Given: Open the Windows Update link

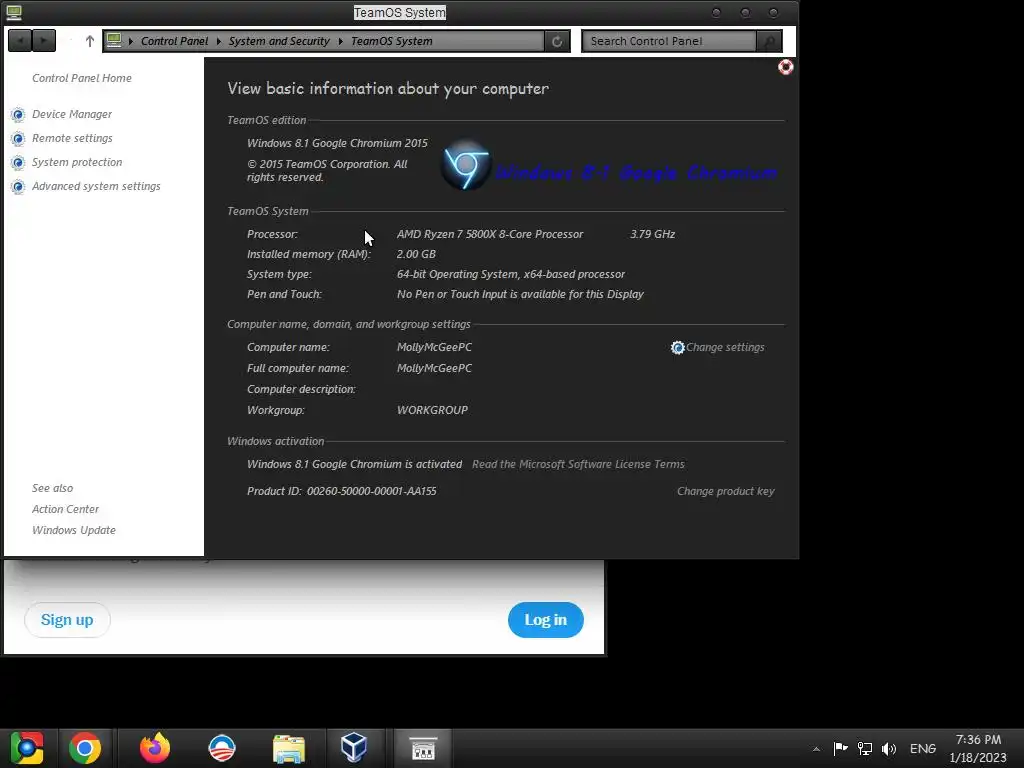Looking at the screenshot, I should 74,530.
